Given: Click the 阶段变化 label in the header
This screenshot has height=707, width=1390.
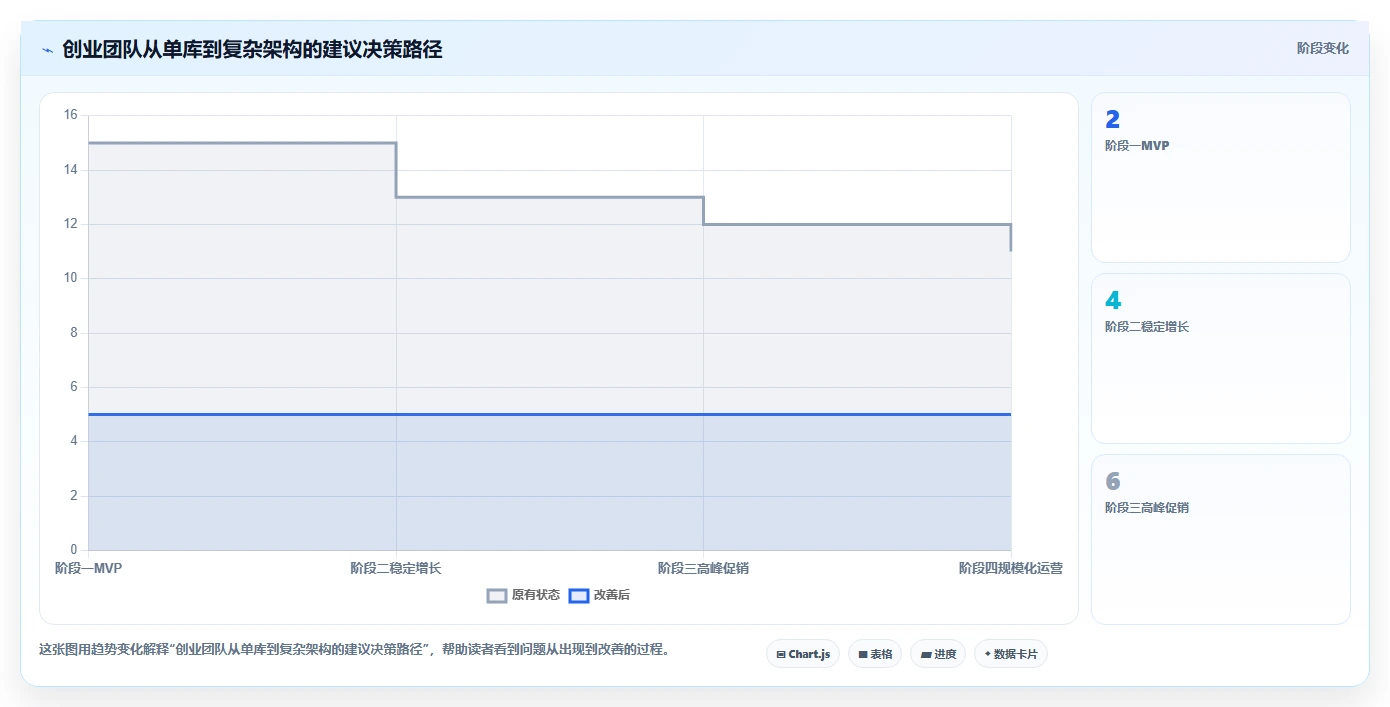Looking at the screenshot, I should (x=1323, y=48).
